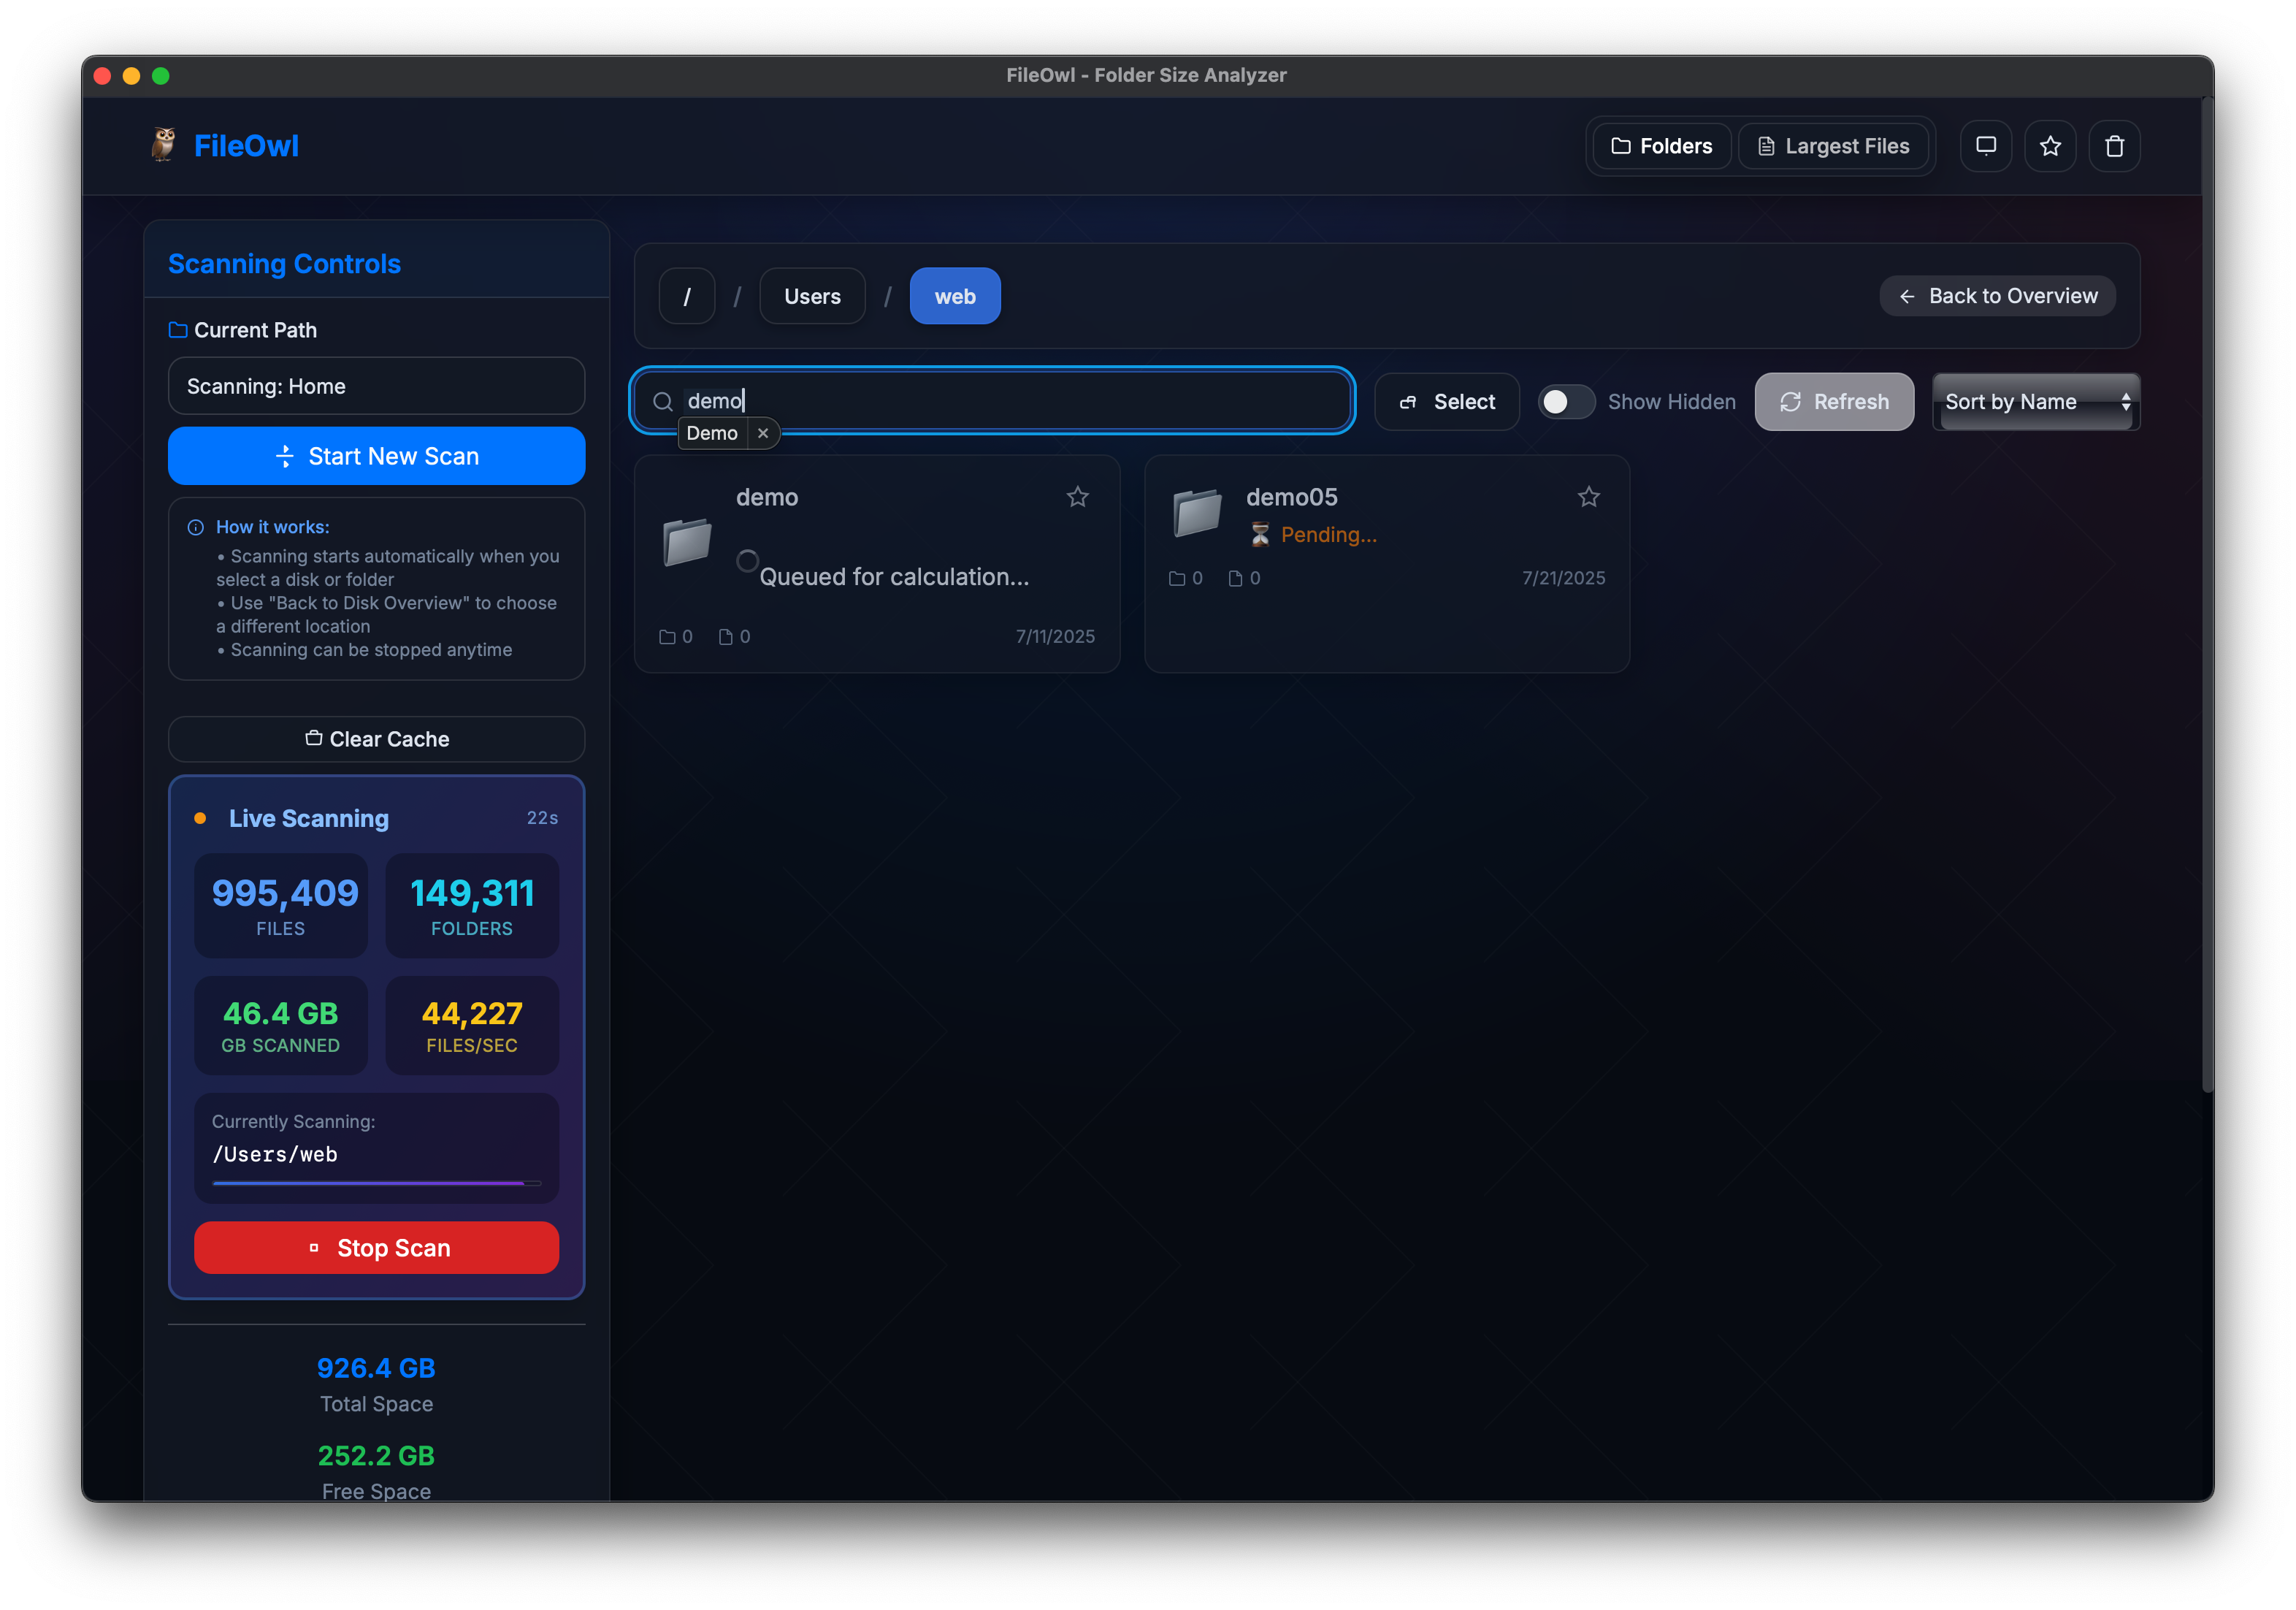Click the Refresh button
Viewport: 2296px width, 1610px height.
1834,401
